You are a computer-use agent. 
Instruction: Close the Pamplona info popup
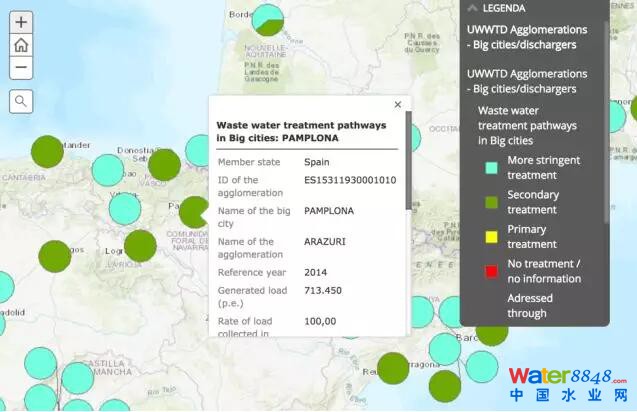click(x=397, y=104)
